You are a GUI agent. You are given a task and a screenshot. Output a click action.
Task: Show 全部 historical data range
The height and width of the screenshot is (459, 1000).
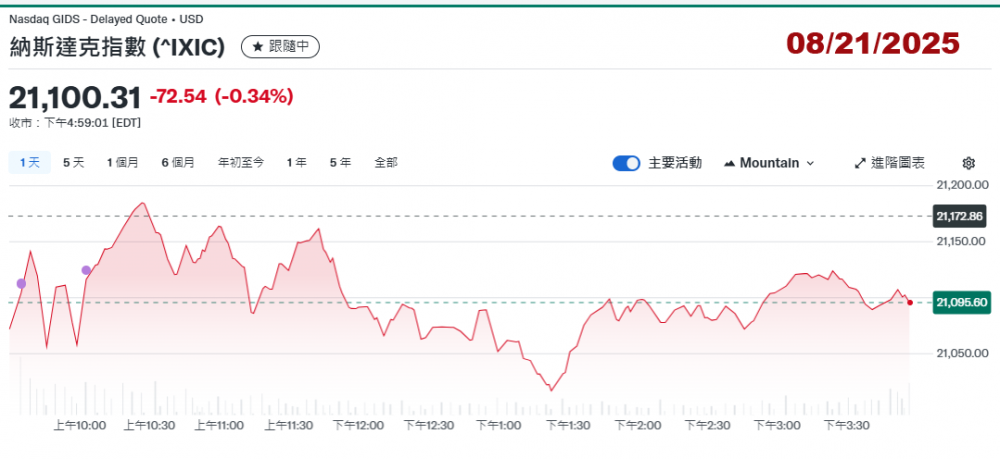tap(386, 162)
